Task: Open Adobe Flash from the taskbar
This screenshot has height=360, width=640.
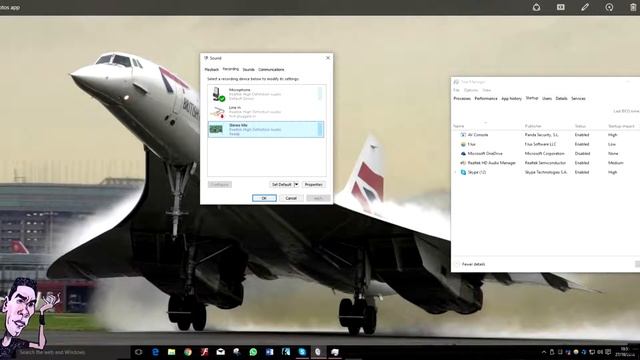Action: click(204, 352)
